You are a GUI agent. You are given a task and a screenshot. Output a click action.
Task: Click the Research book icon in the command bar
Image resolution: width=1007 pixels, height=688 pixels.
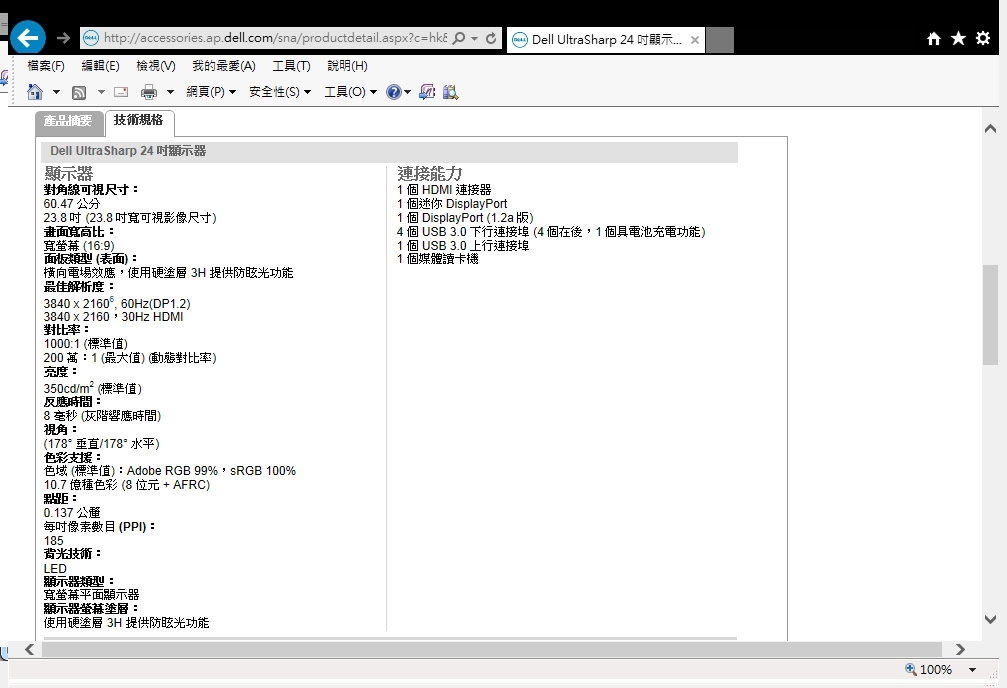point(450,92)
